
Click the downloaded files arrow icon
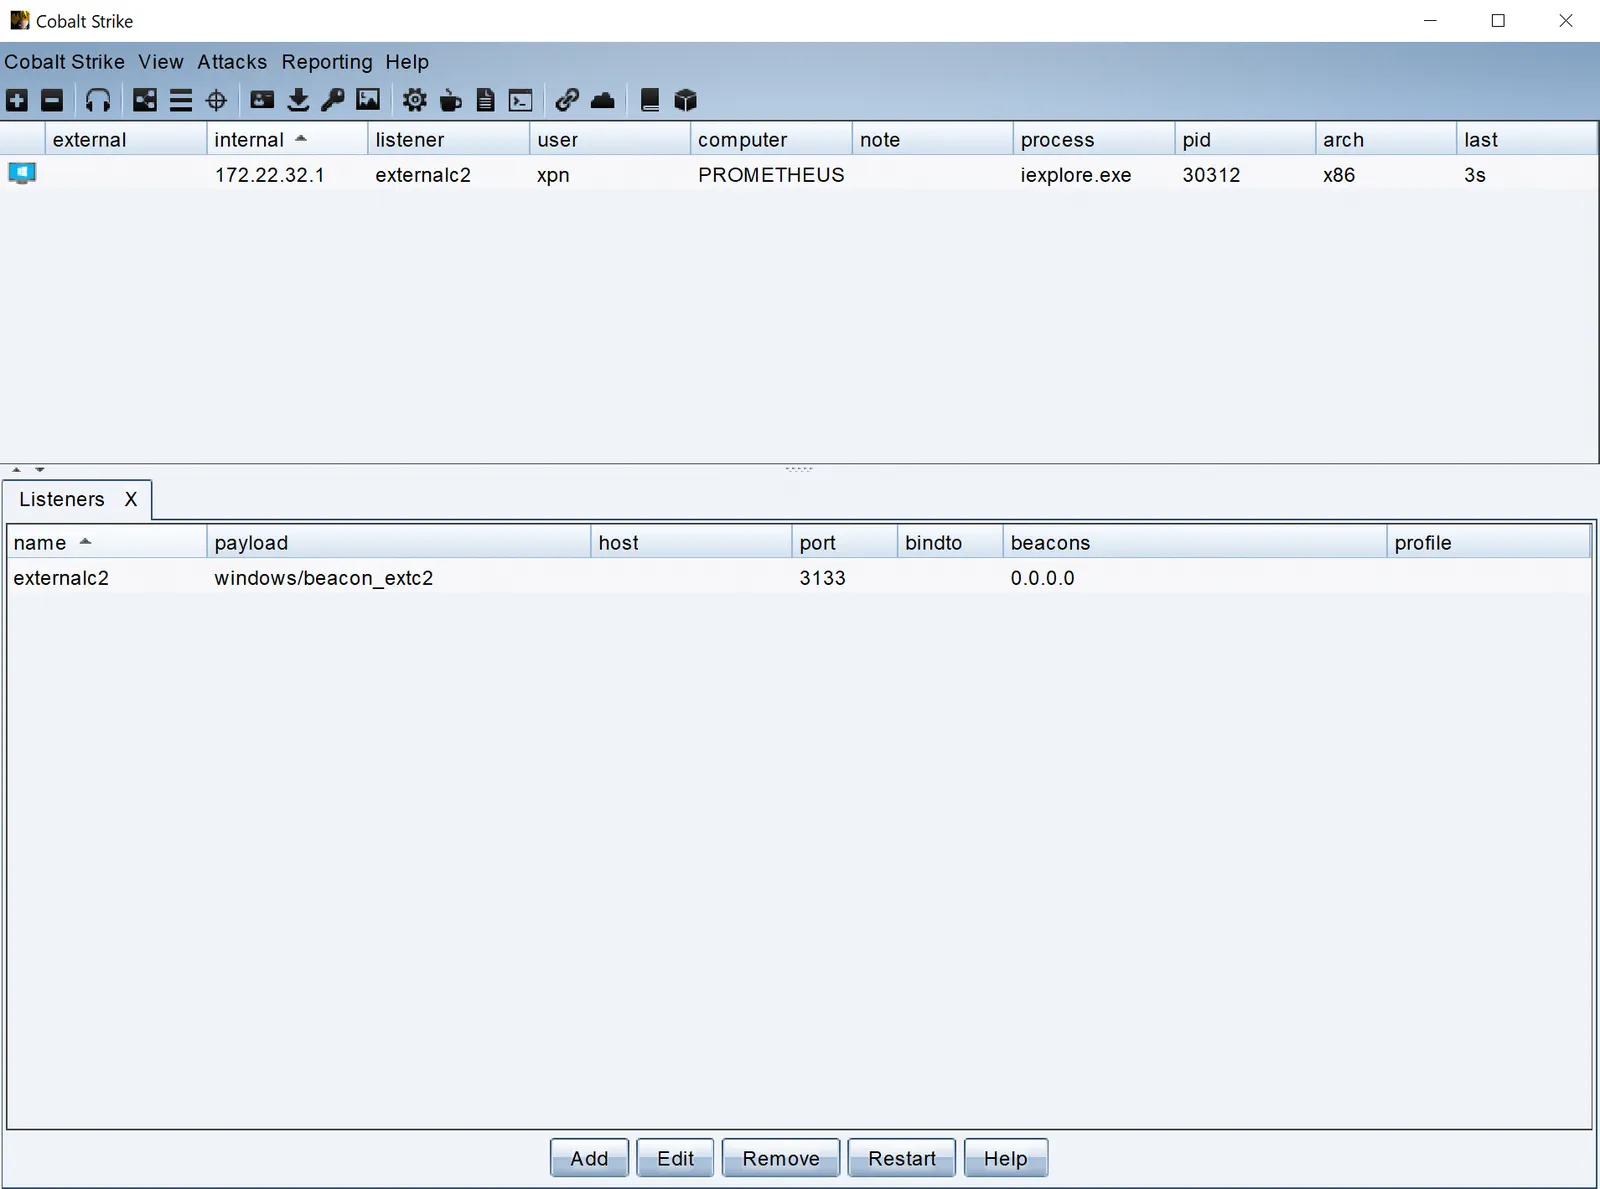point(298,100)
